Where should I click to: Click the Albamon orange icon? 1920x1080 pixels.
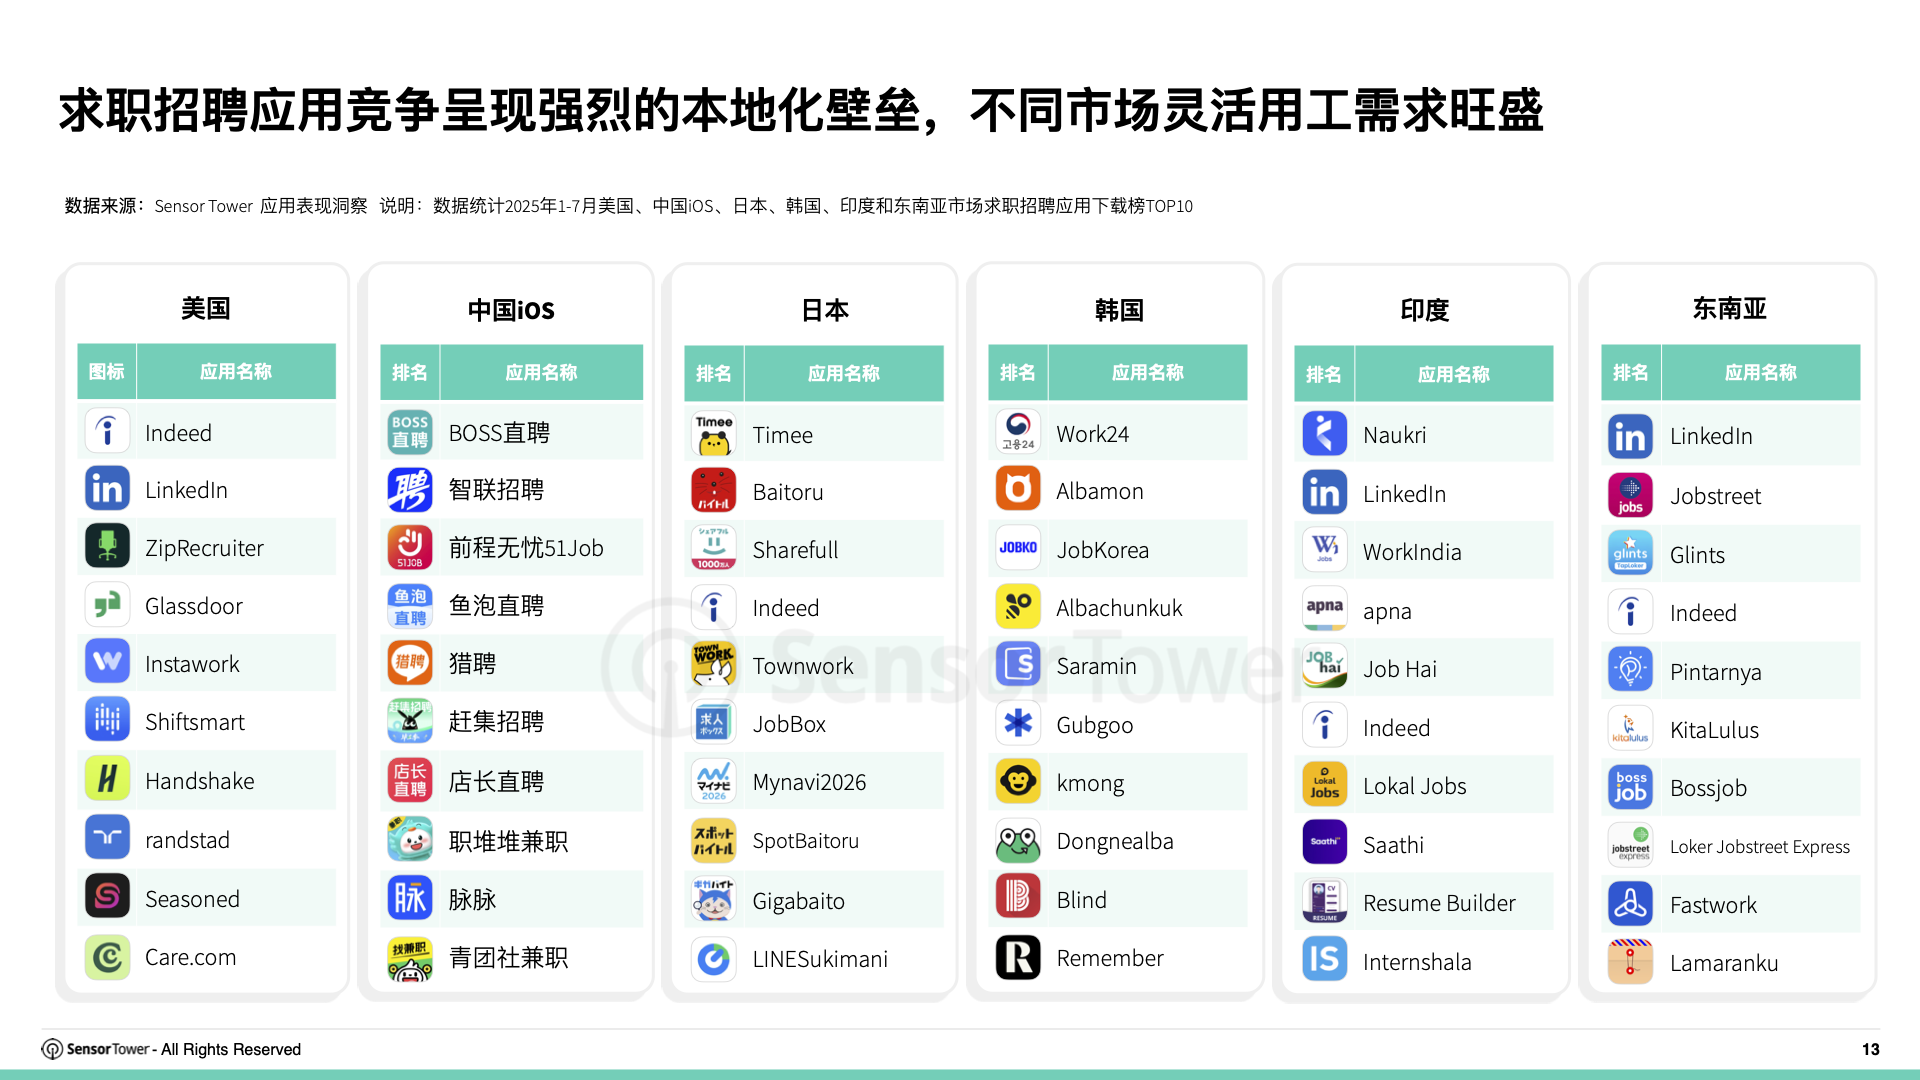point(1018,490)
